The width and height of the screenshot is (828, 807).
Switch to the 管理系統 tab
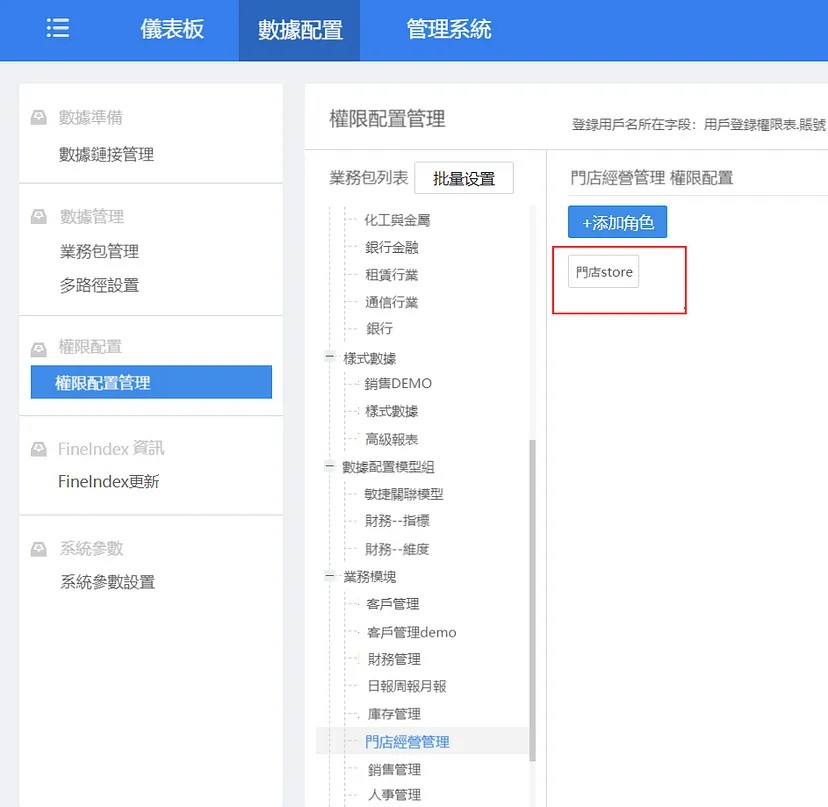pyautogui.click(x=449, y=29)
